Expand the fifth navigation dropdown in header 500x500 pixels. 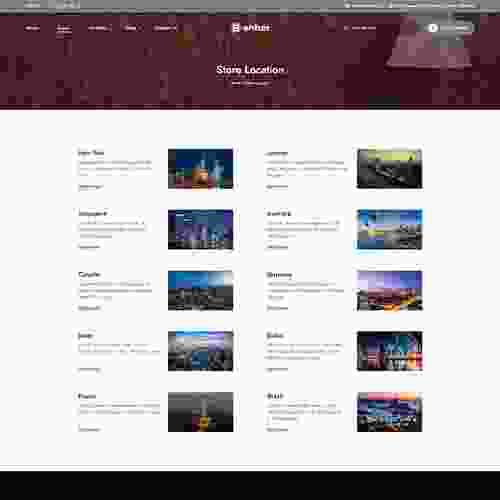[x=165, y=28]
